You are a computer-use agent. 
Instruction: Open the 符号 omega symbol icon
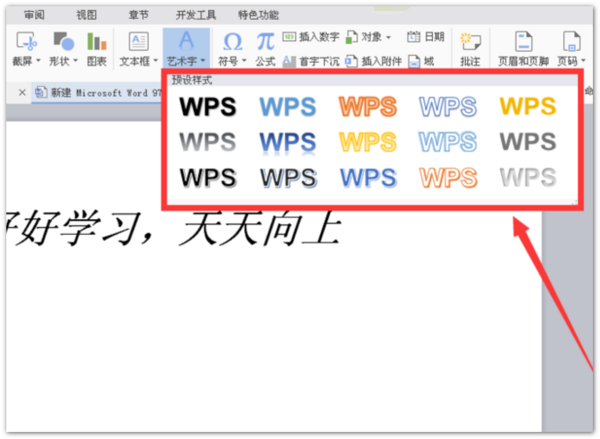pyautogui.click(x=232, y=41)
